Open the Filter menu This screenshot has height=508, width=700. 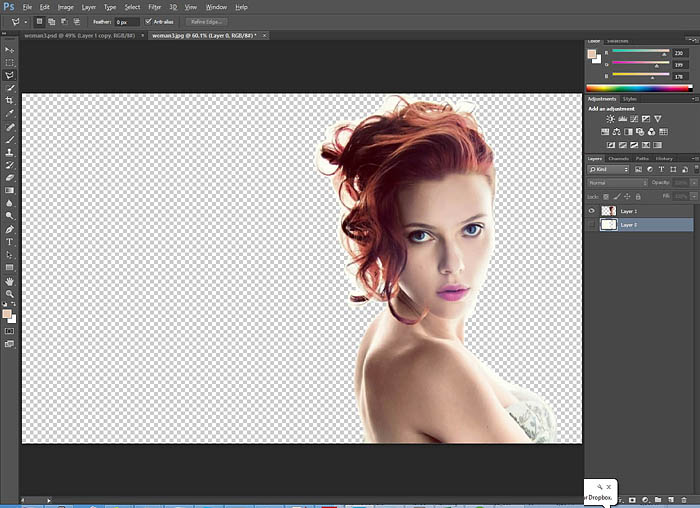[155, 7]
